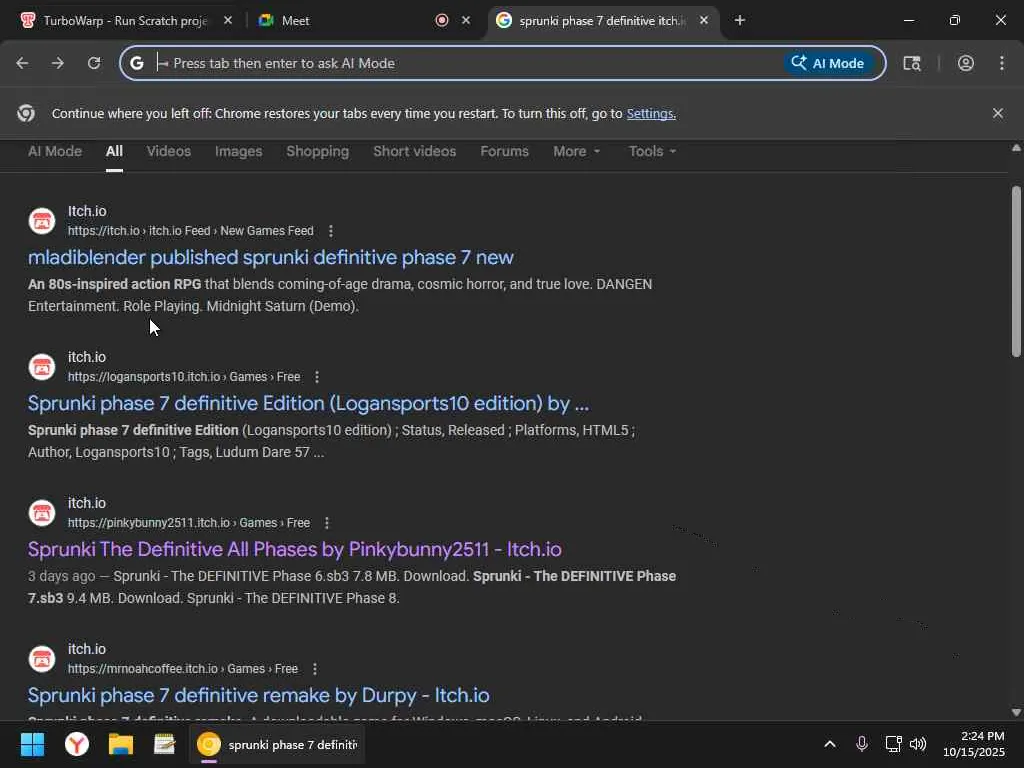Viewport: 1024px width, 768px height.
Task: Click the Chrome icon in the infobar
Action: pyautogui.click(x=26, y=113)
